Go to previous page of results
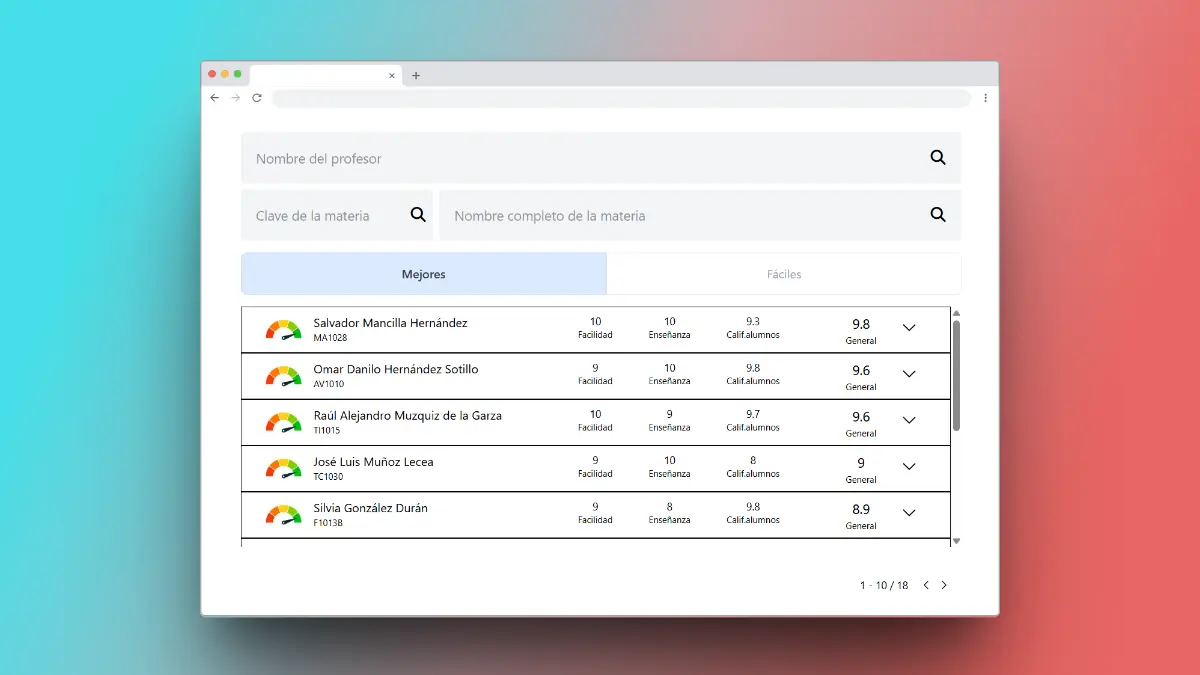 click(926, 585)
